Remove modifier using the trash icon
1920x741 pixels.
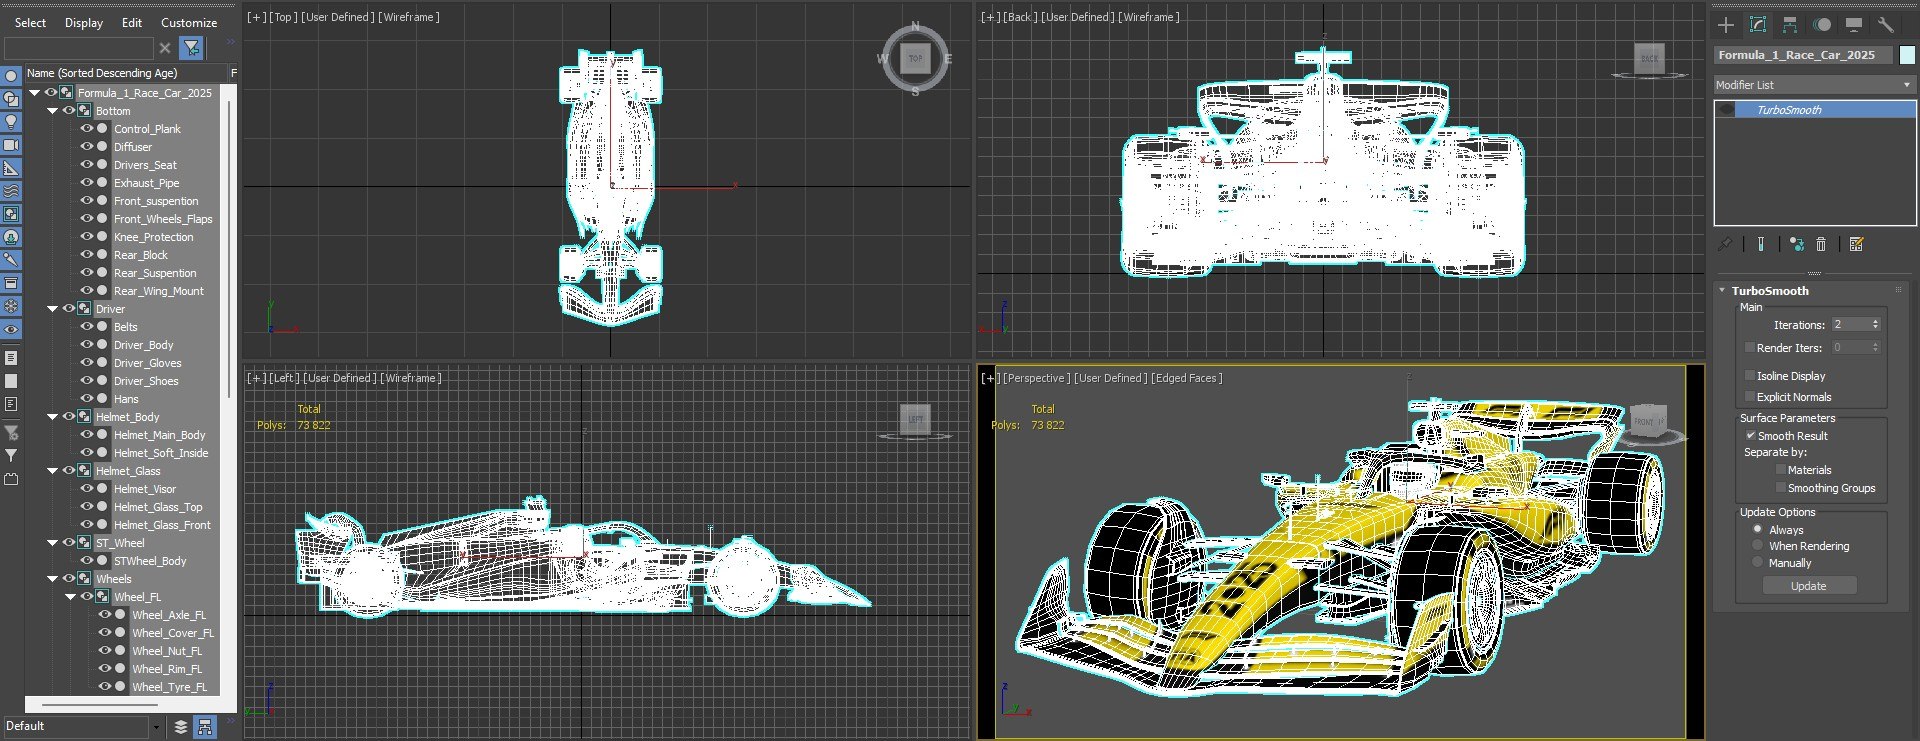tap(1821, 244)
